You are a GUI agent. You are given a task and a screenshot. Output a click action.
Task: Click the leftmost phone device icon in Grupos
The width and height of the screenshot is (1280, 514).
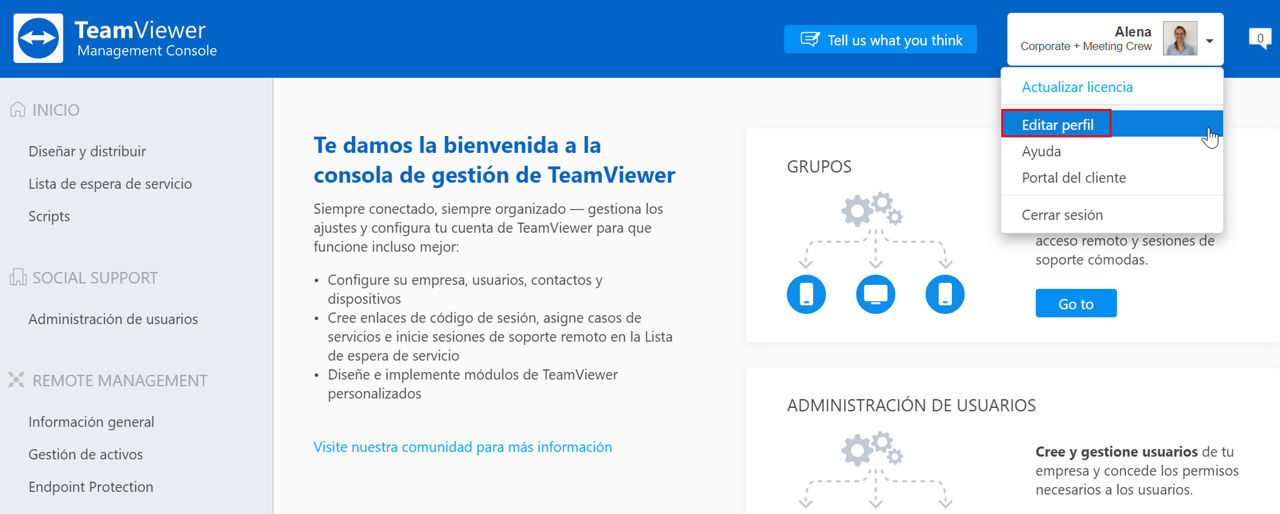click(x=806, y=294)
